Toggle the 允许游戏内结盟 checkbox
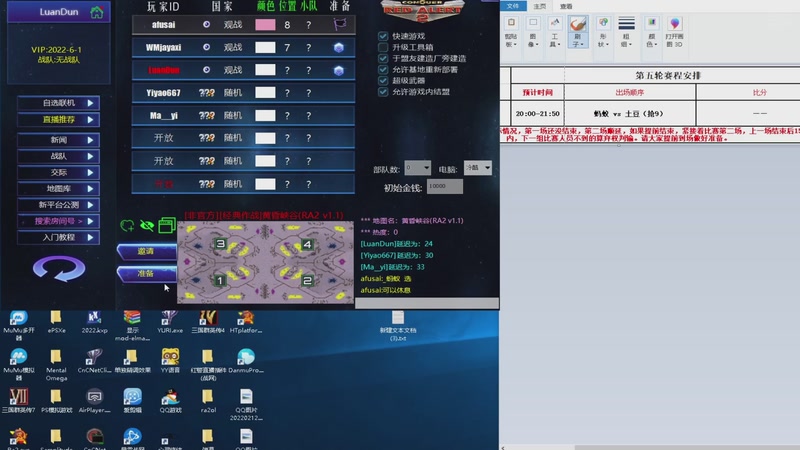This screenshot has width=800, height=450. click(383, 92)
